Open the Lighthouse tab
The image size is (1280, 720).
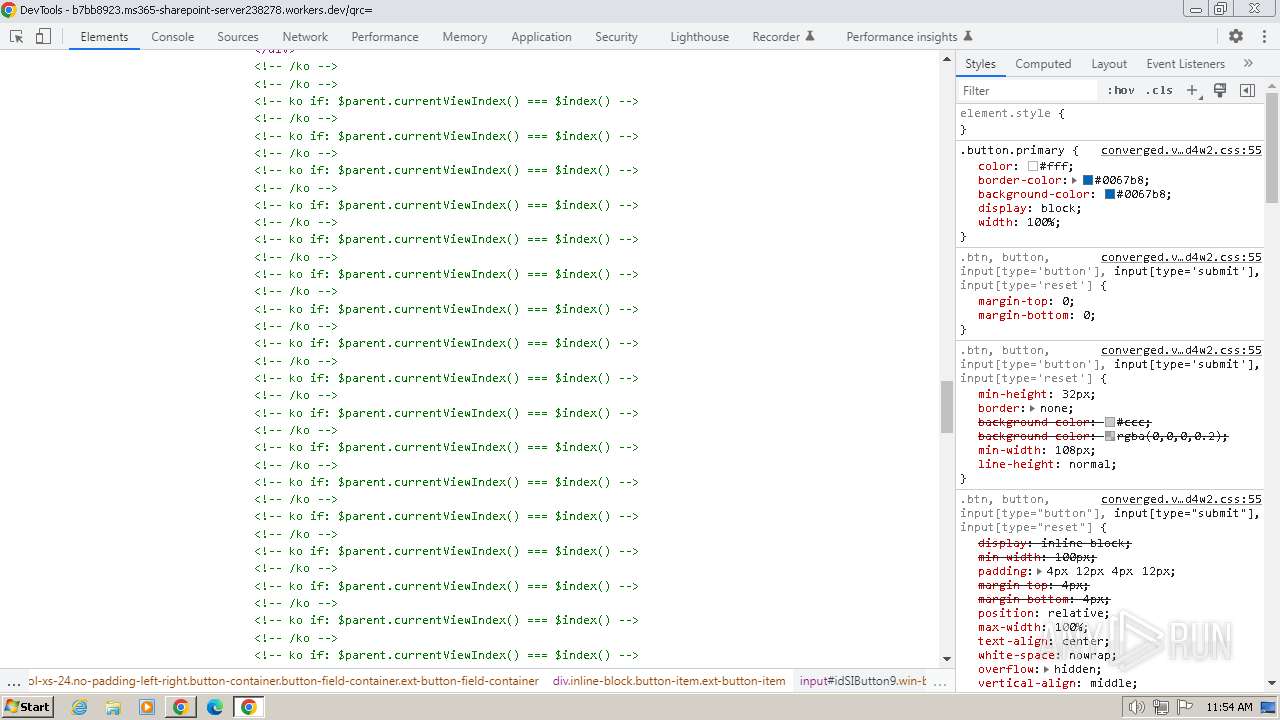(699, 36)
